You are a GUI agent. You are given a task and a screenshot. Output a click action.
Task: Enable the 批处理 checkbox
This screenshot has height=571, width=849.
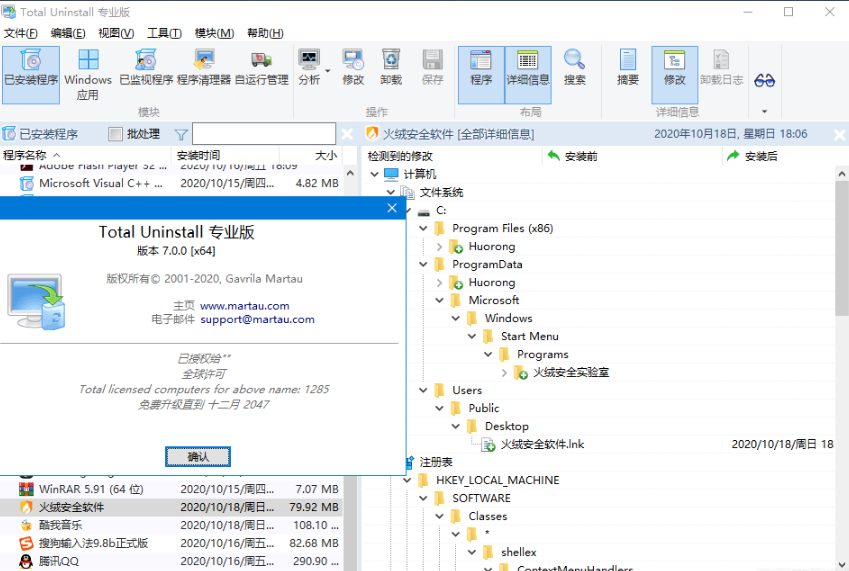[x=115, y=134]
